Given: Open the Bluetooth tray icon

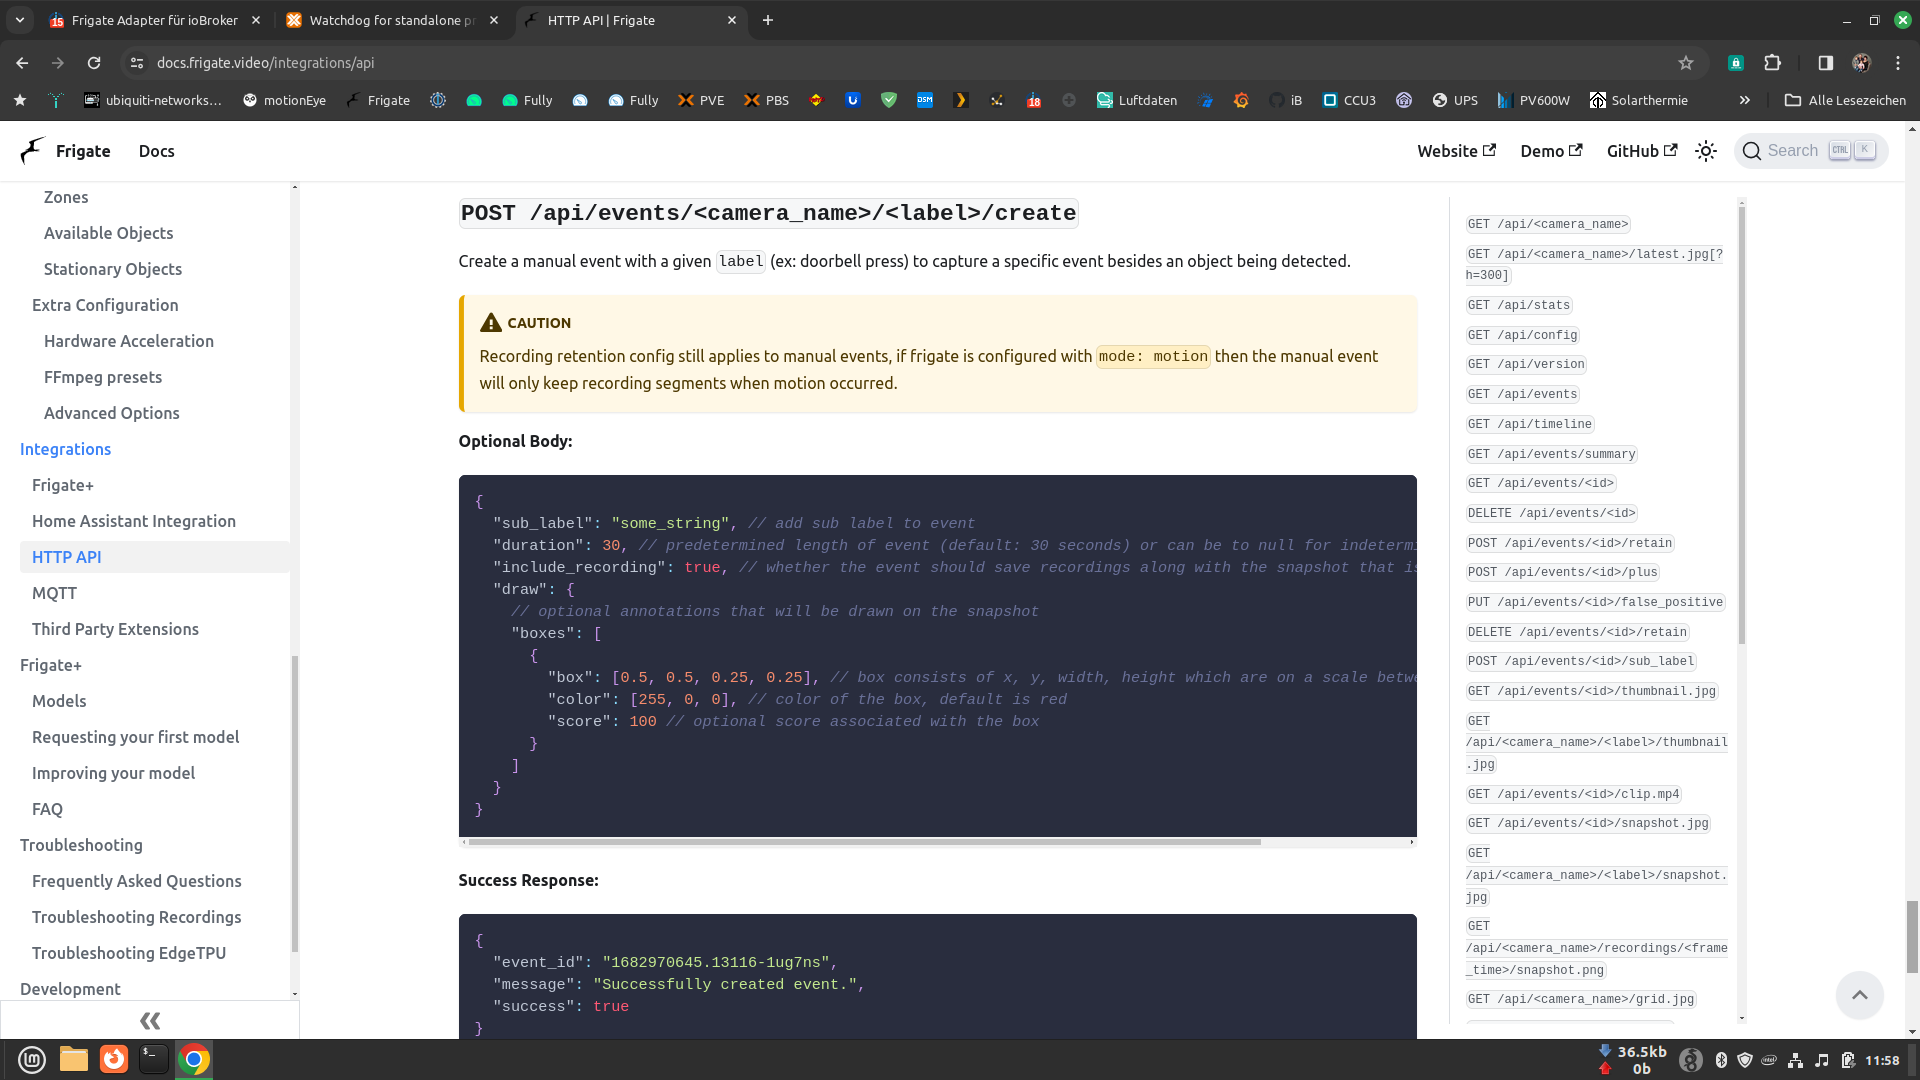Looking at the screenshot, I should [1721, 1060].
